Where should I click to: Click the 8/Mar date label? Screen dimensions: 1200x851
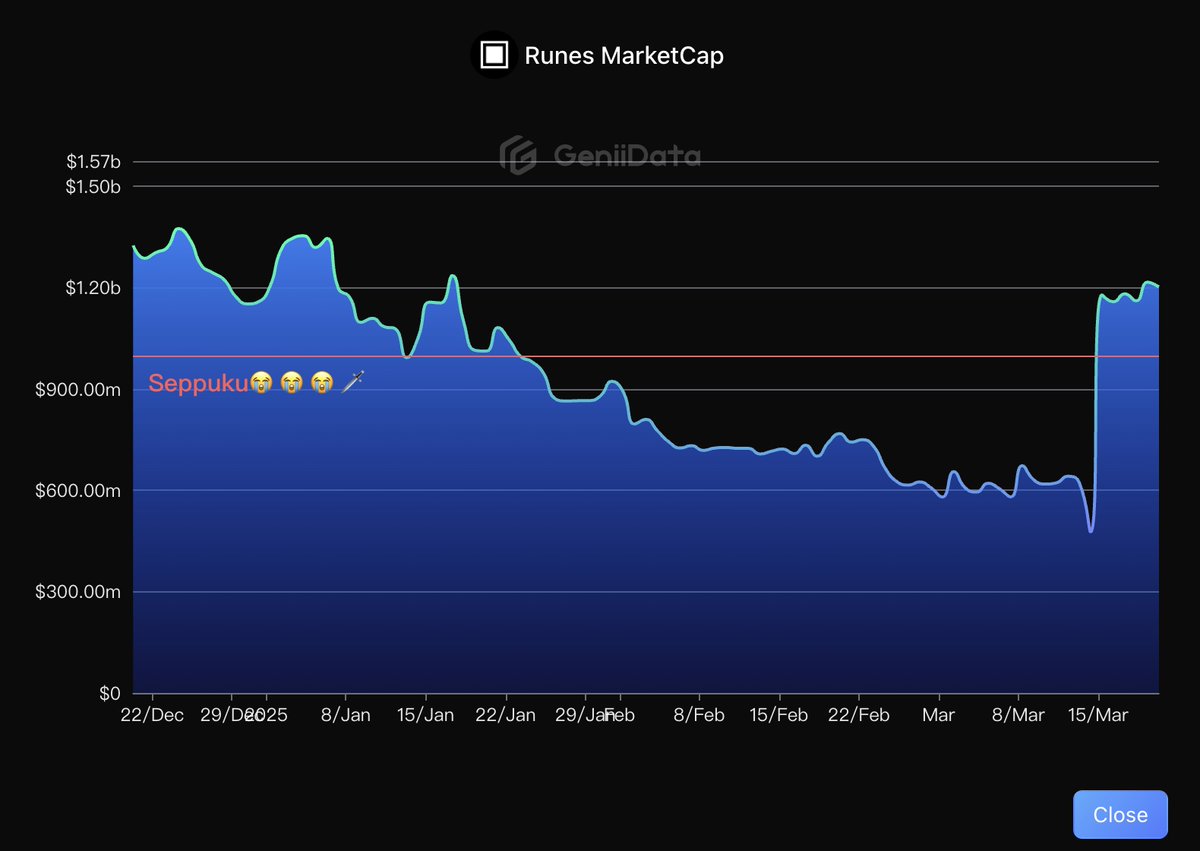[1018, 715]
